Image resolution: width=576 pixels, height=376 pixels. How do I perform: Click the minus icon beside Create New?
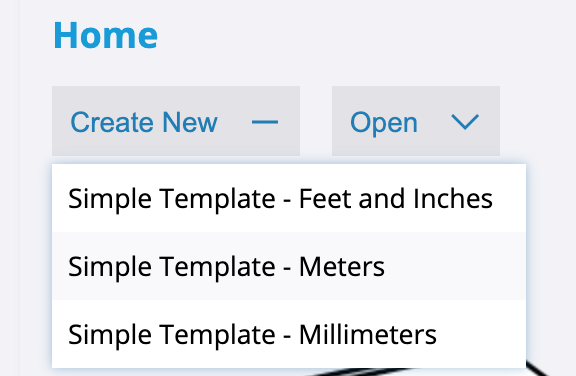264,122
